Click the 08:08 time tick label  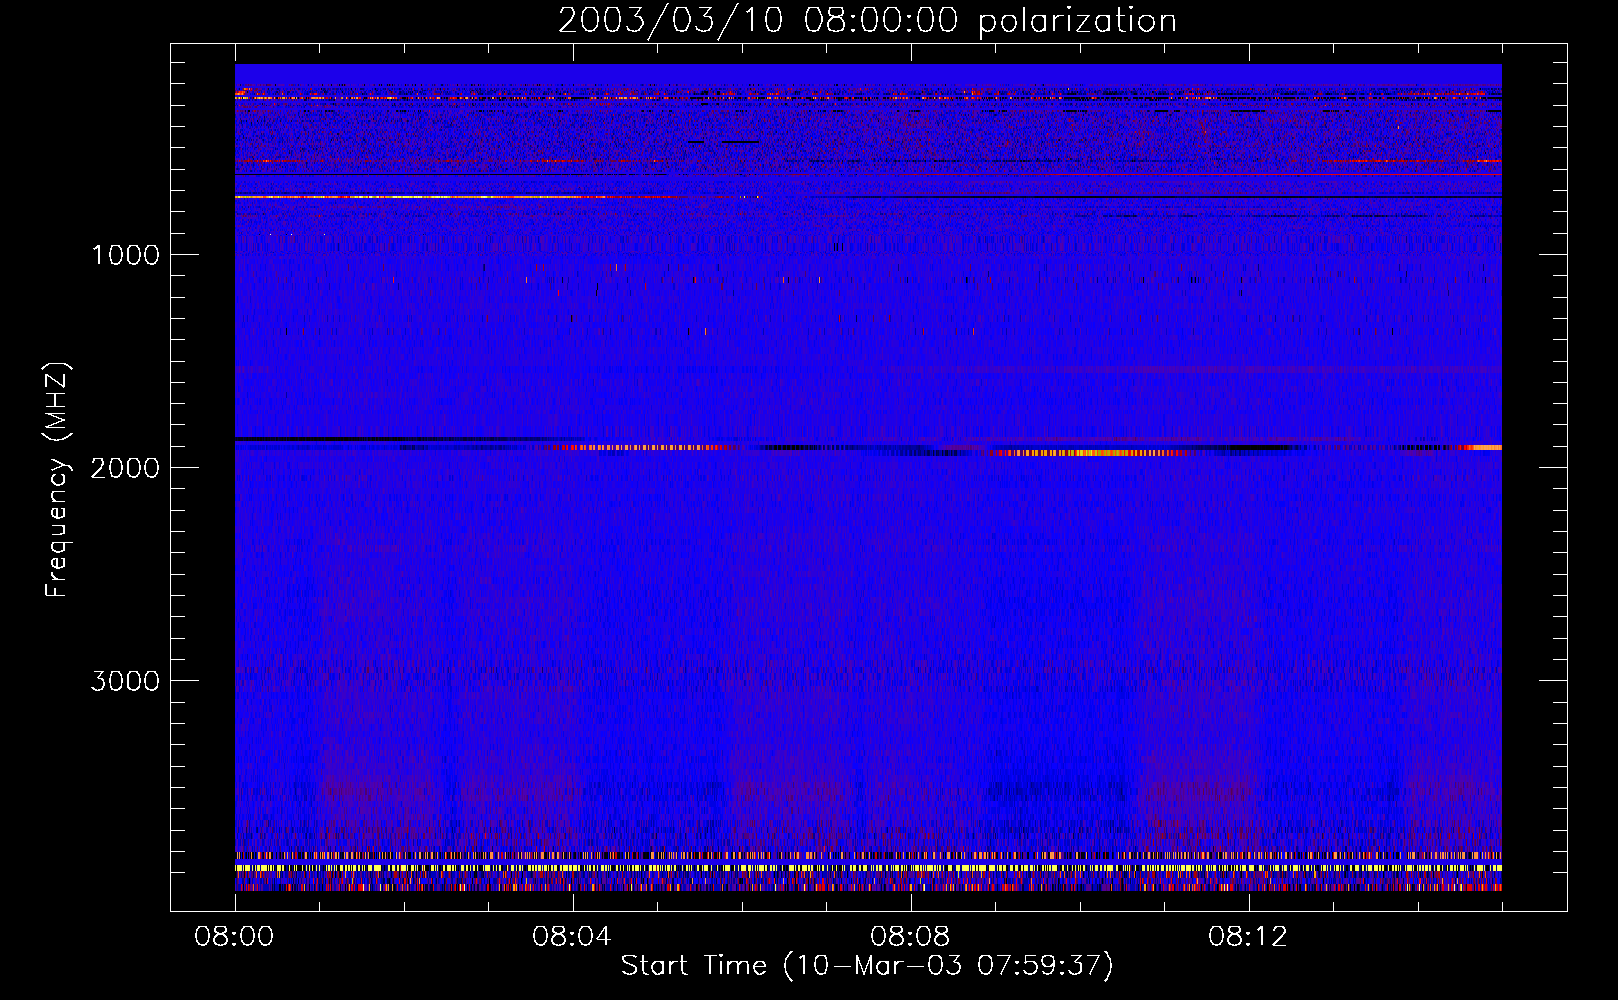point(910,937)
